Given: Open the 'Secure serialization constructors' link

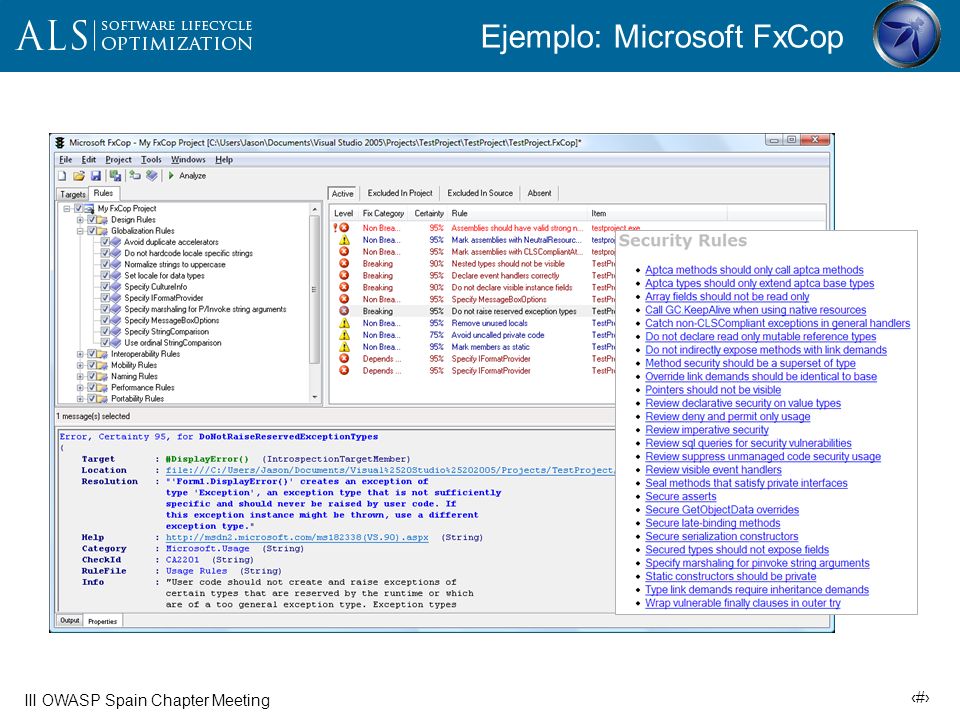Looking at the screenshot, I should tap(722, 536).
